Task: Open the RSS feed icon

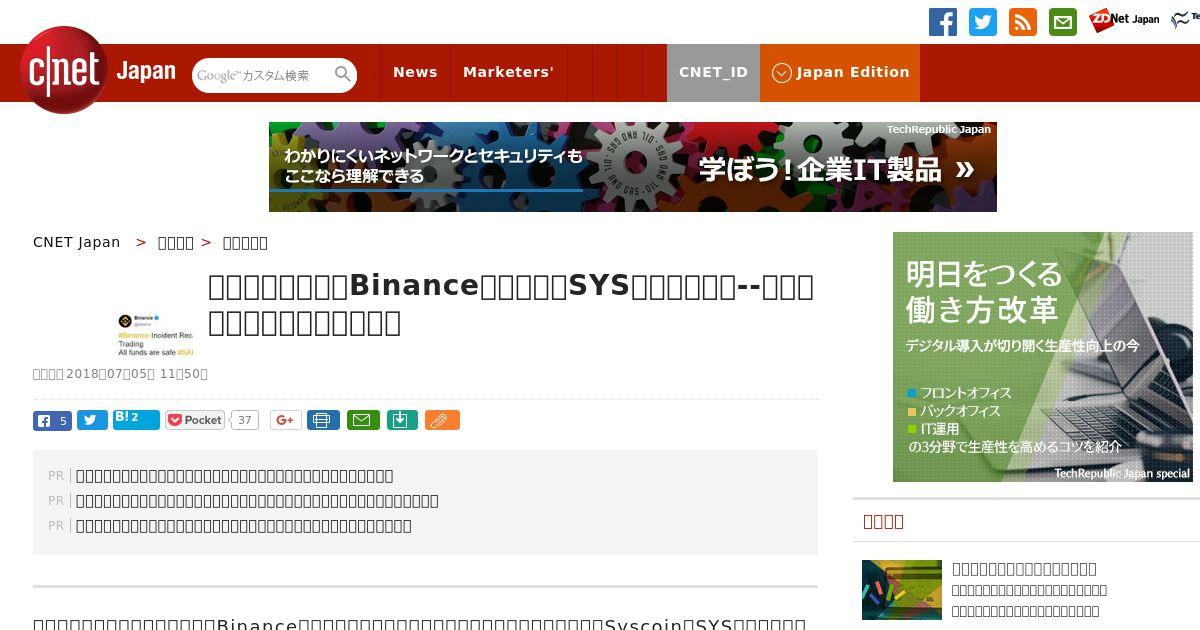Action: tap(1023, 22)
